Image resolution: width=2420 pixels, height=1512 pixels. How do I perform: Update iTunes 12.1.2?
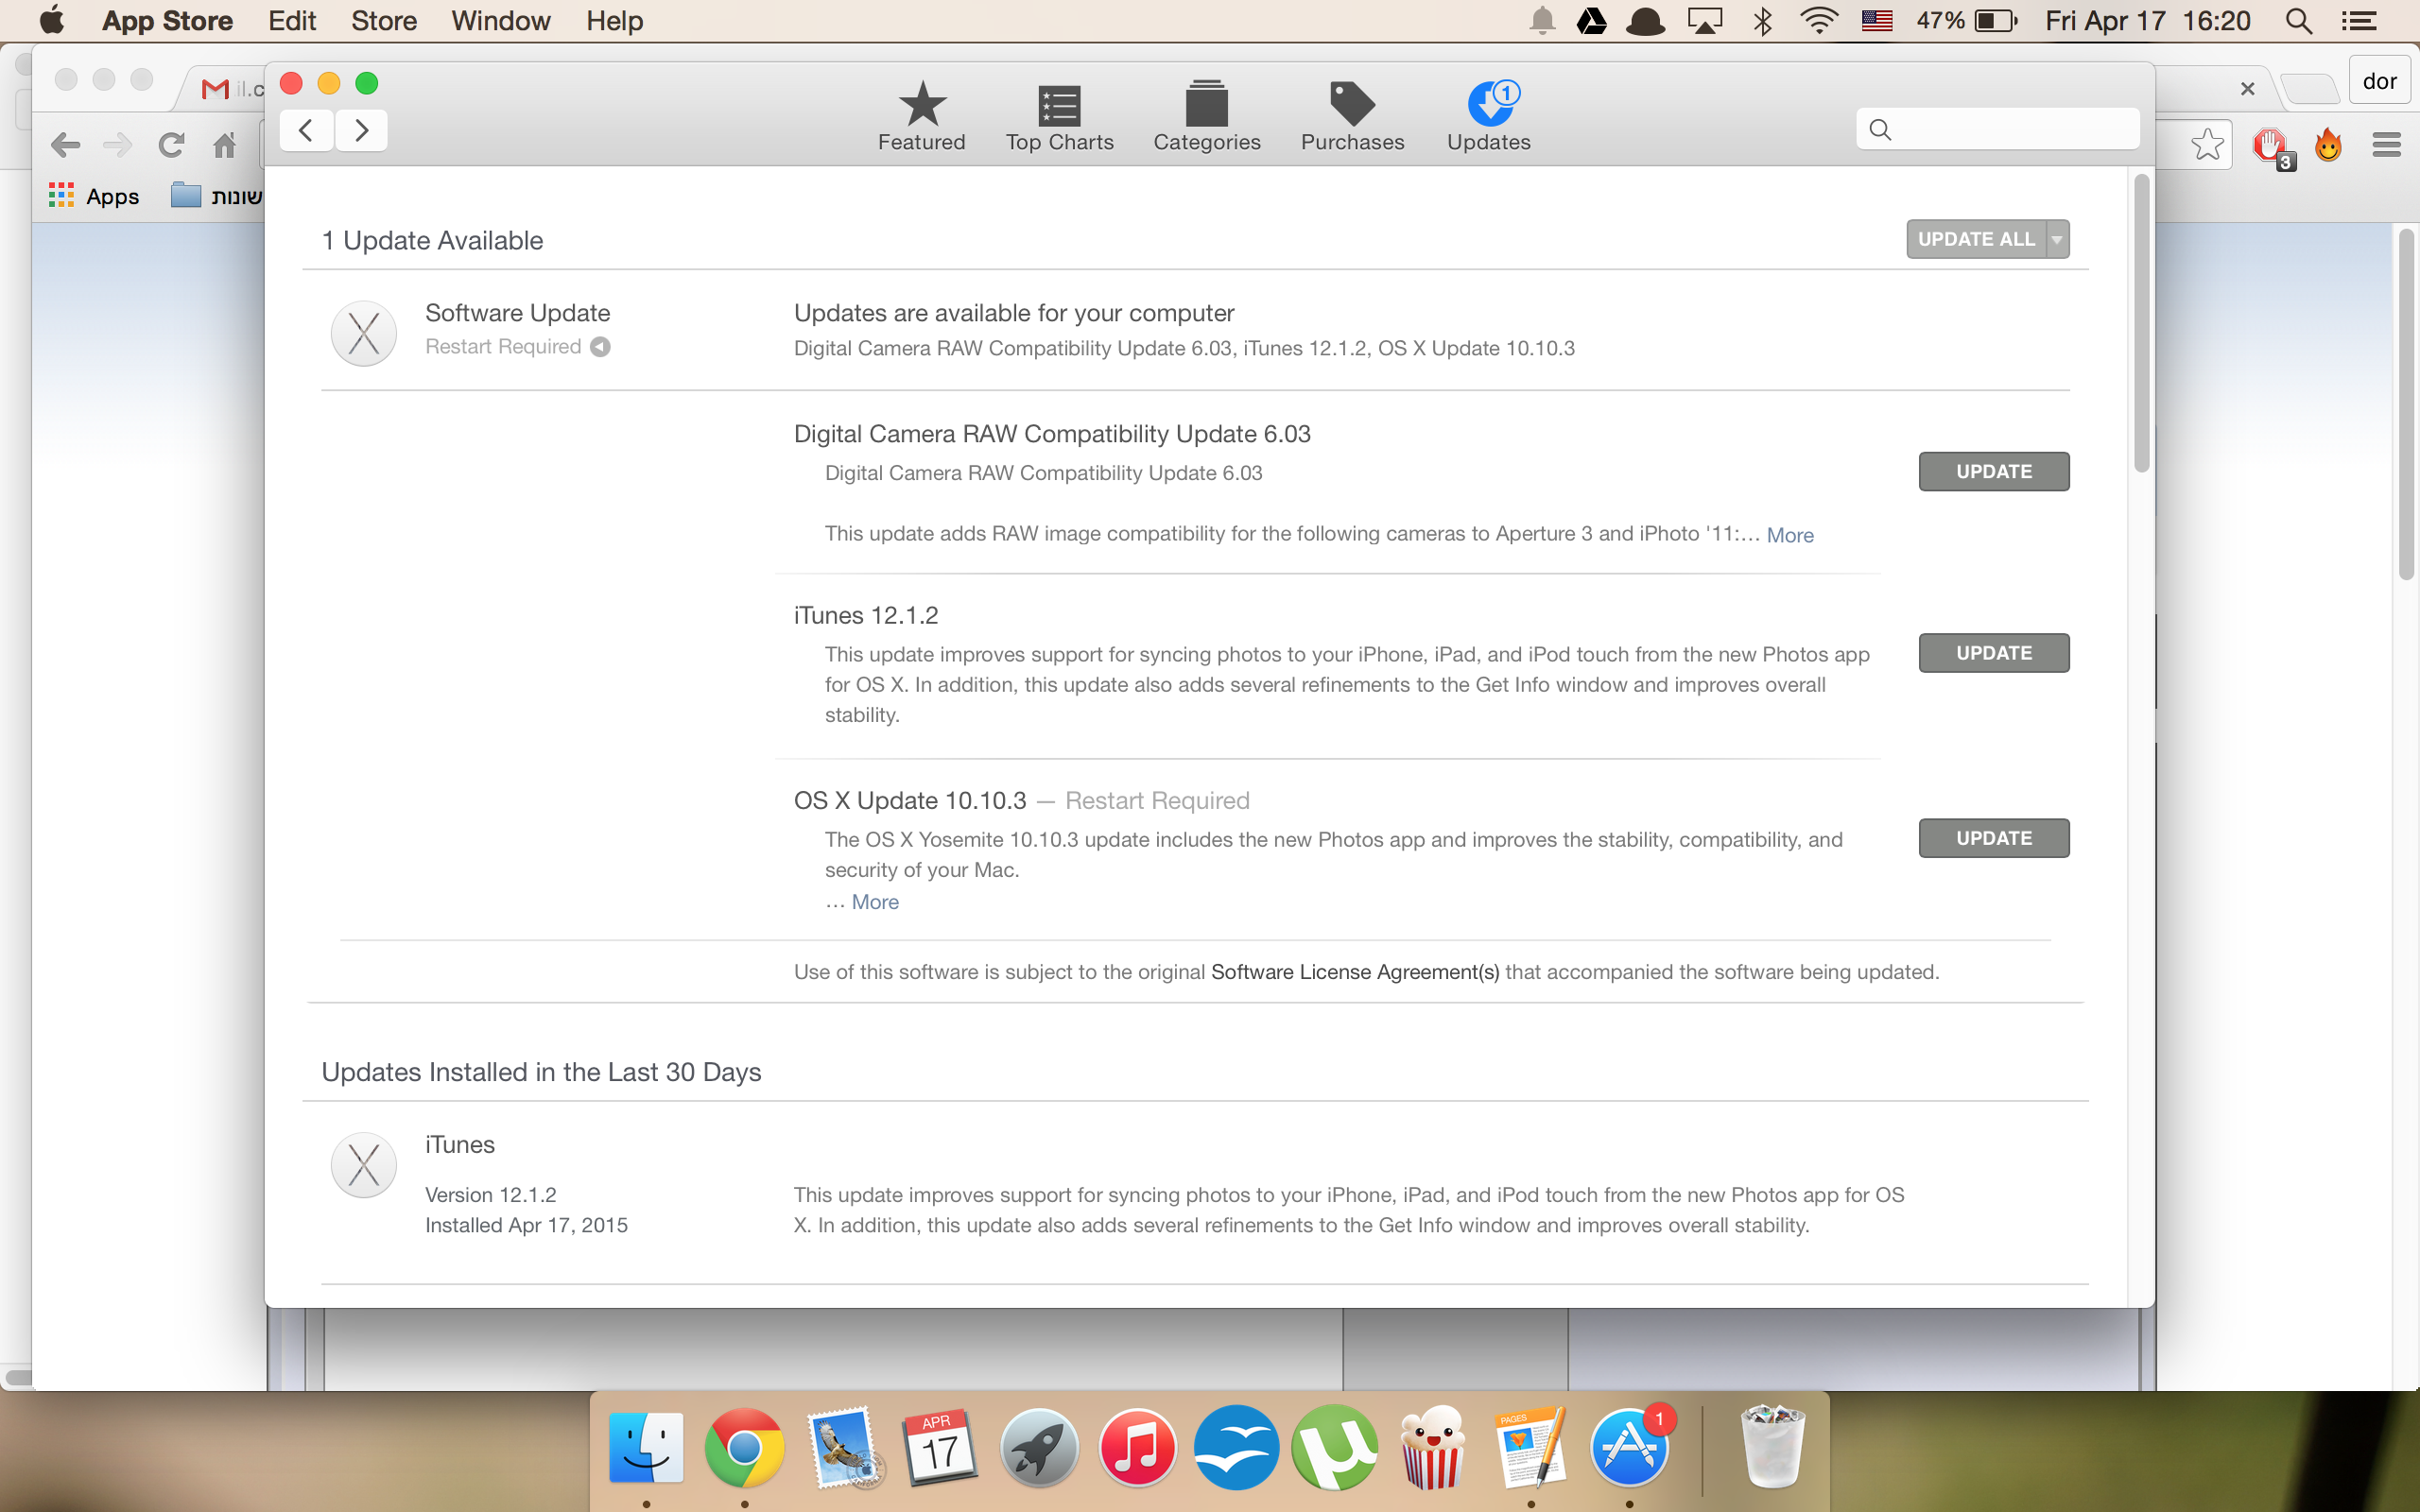(x=1993, y=653)
